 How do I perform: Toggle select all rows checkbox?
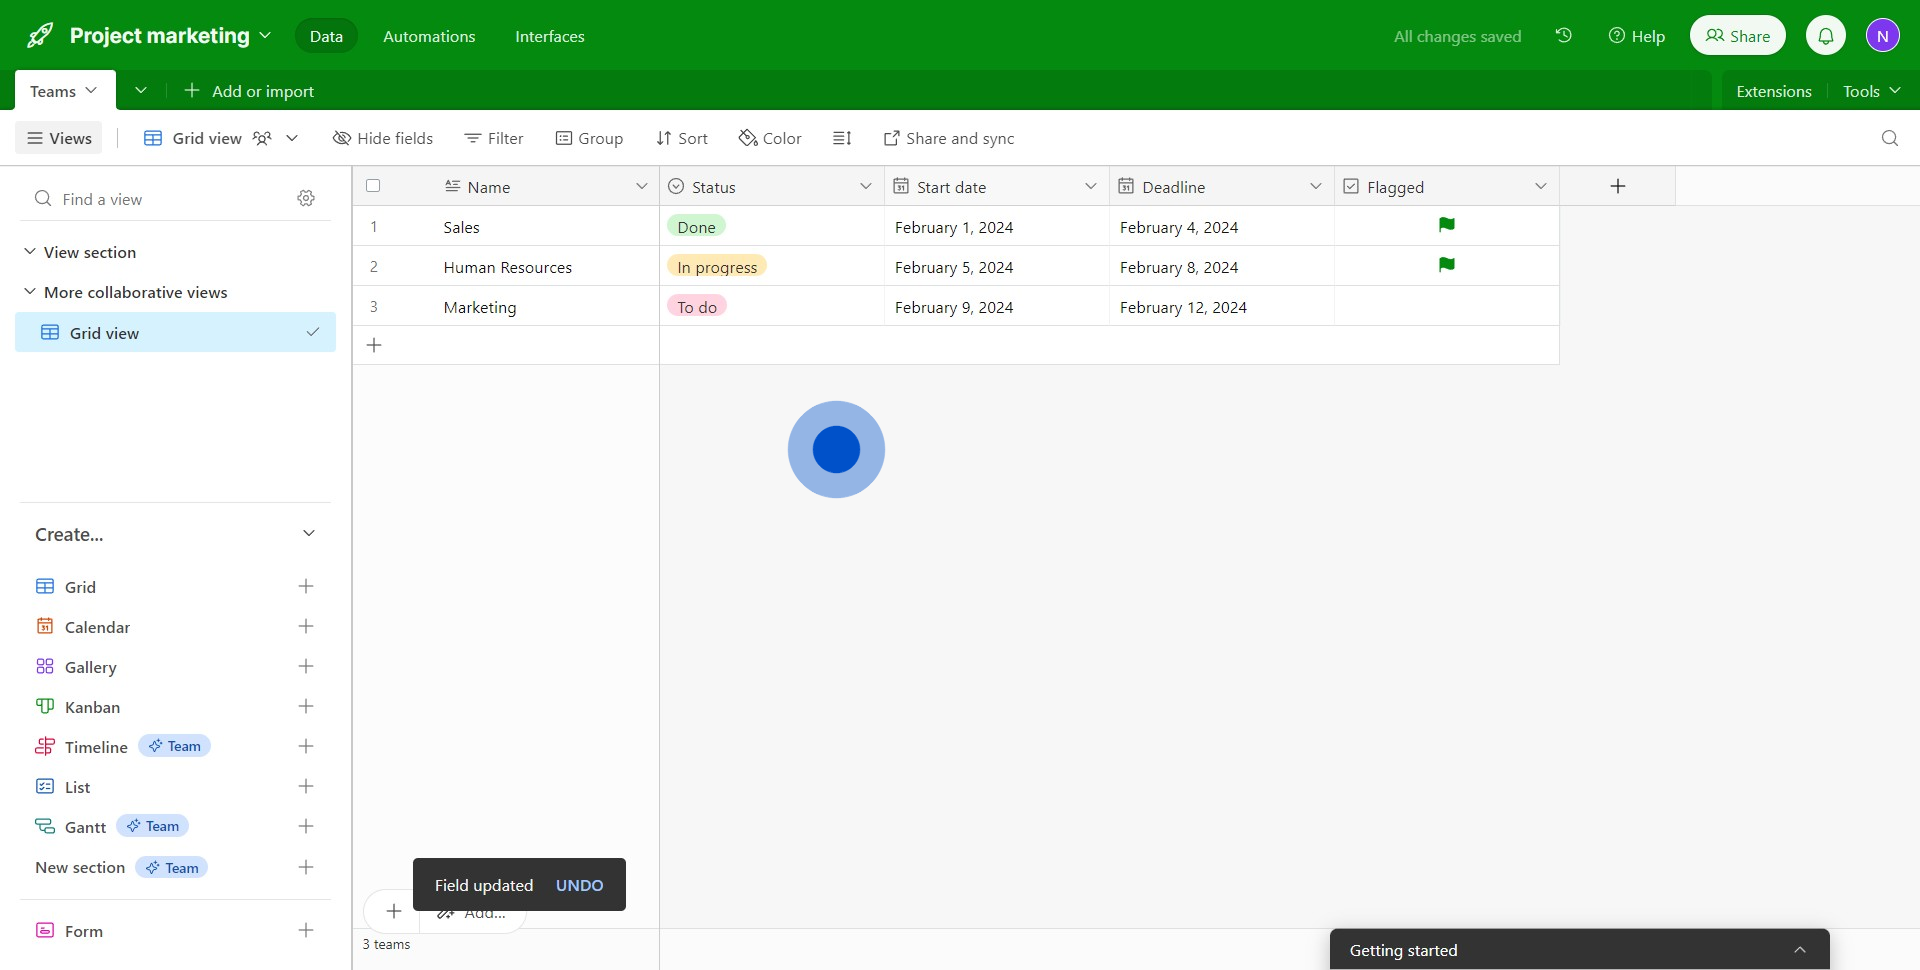point(373,185)
